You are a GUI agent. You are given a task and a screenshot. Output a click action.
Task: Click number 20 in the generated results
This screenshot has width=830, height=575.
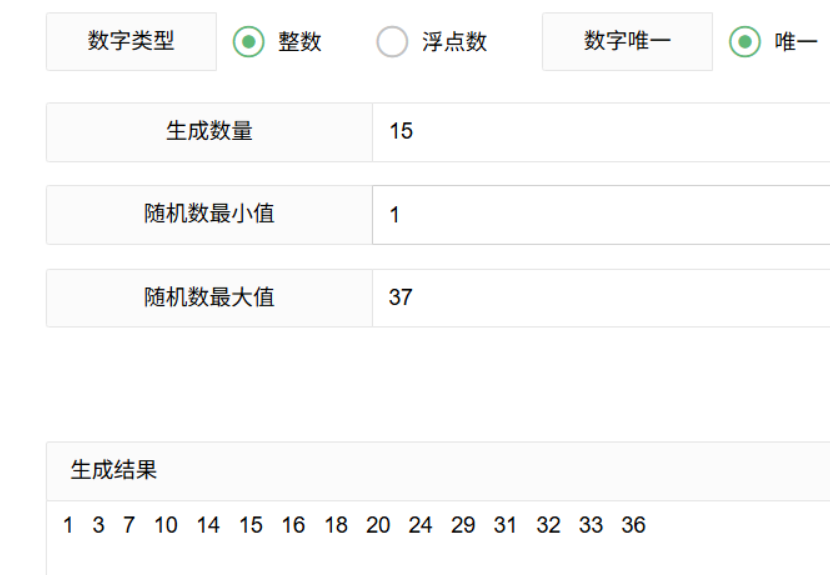(x=378, y=525)
